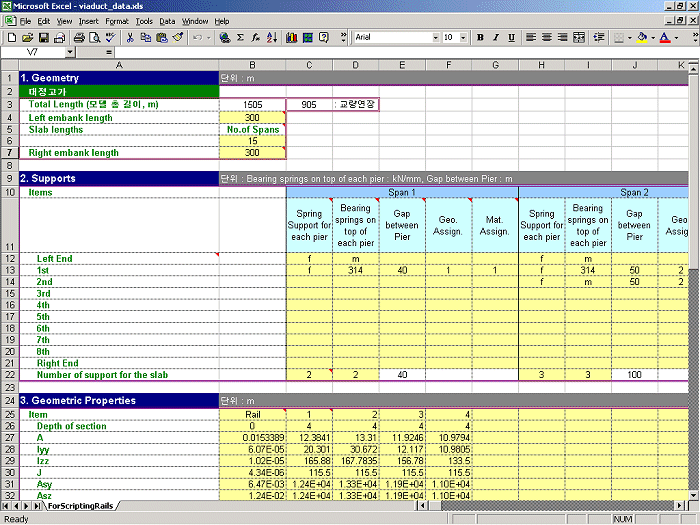Open the Format menu
Screen dimensions: 700x525
coord(116,21)
